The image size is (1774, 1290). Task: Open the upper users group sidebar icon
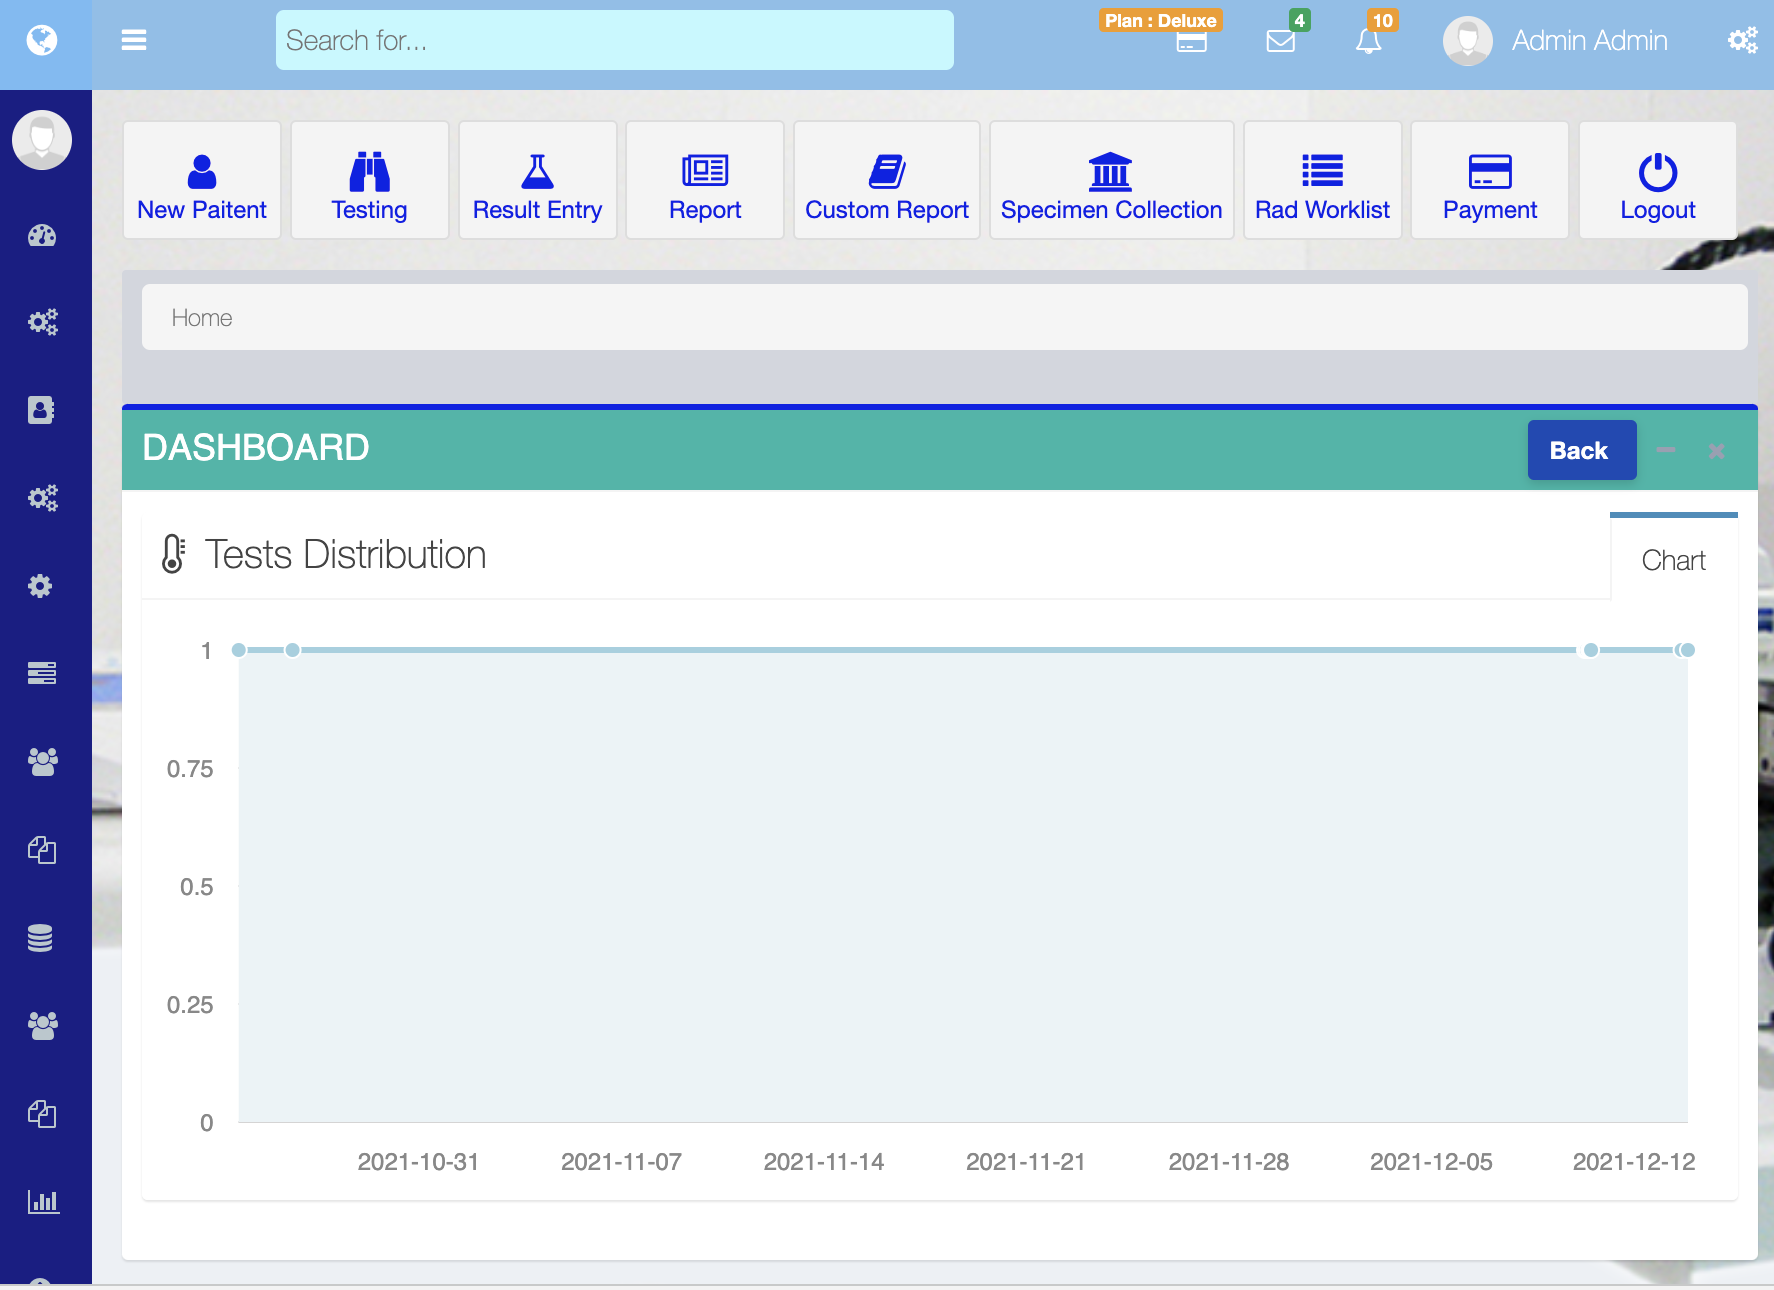pyautogui.click(x=43, y=762)
